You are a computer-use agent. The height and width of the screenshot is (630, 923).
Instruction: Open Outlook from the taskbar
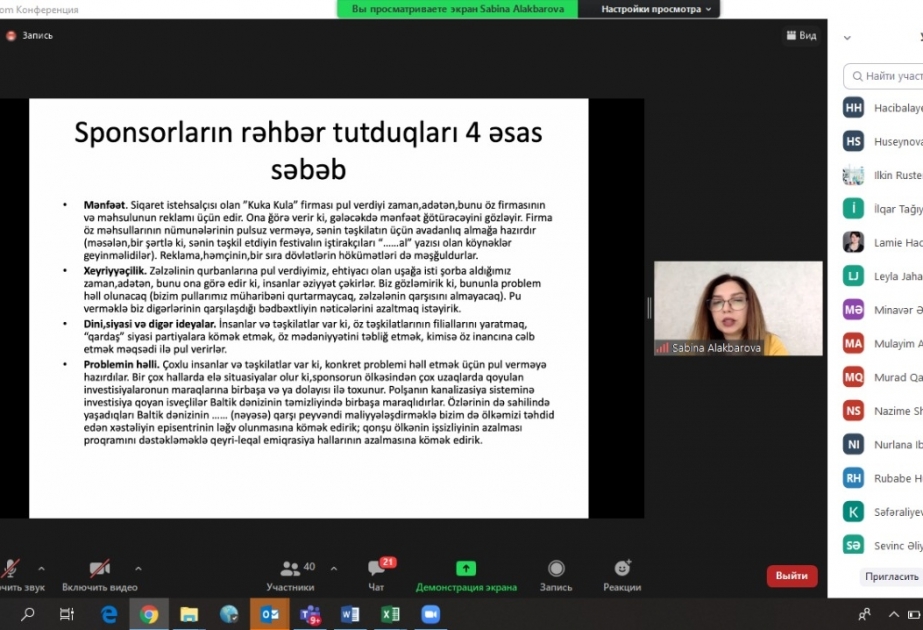click(x=270, y=615)
